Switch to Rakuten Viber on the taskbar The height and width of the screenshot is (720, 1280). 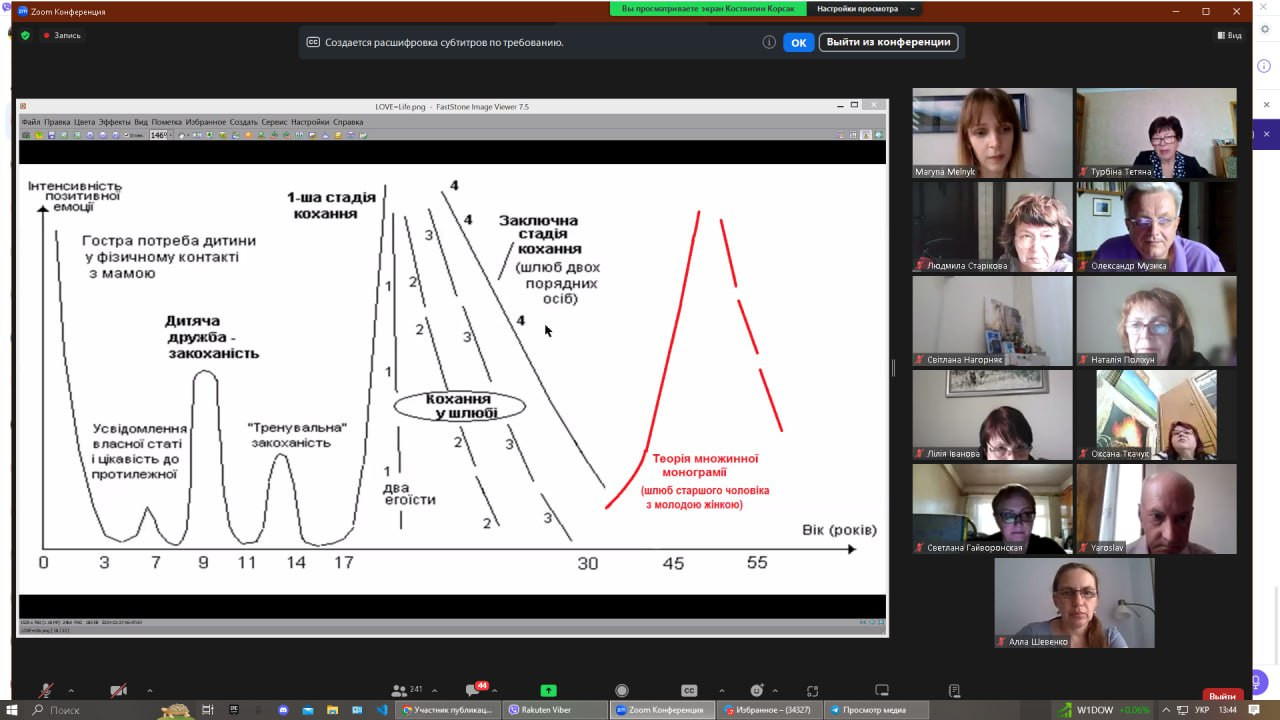(x=553, y=710)
